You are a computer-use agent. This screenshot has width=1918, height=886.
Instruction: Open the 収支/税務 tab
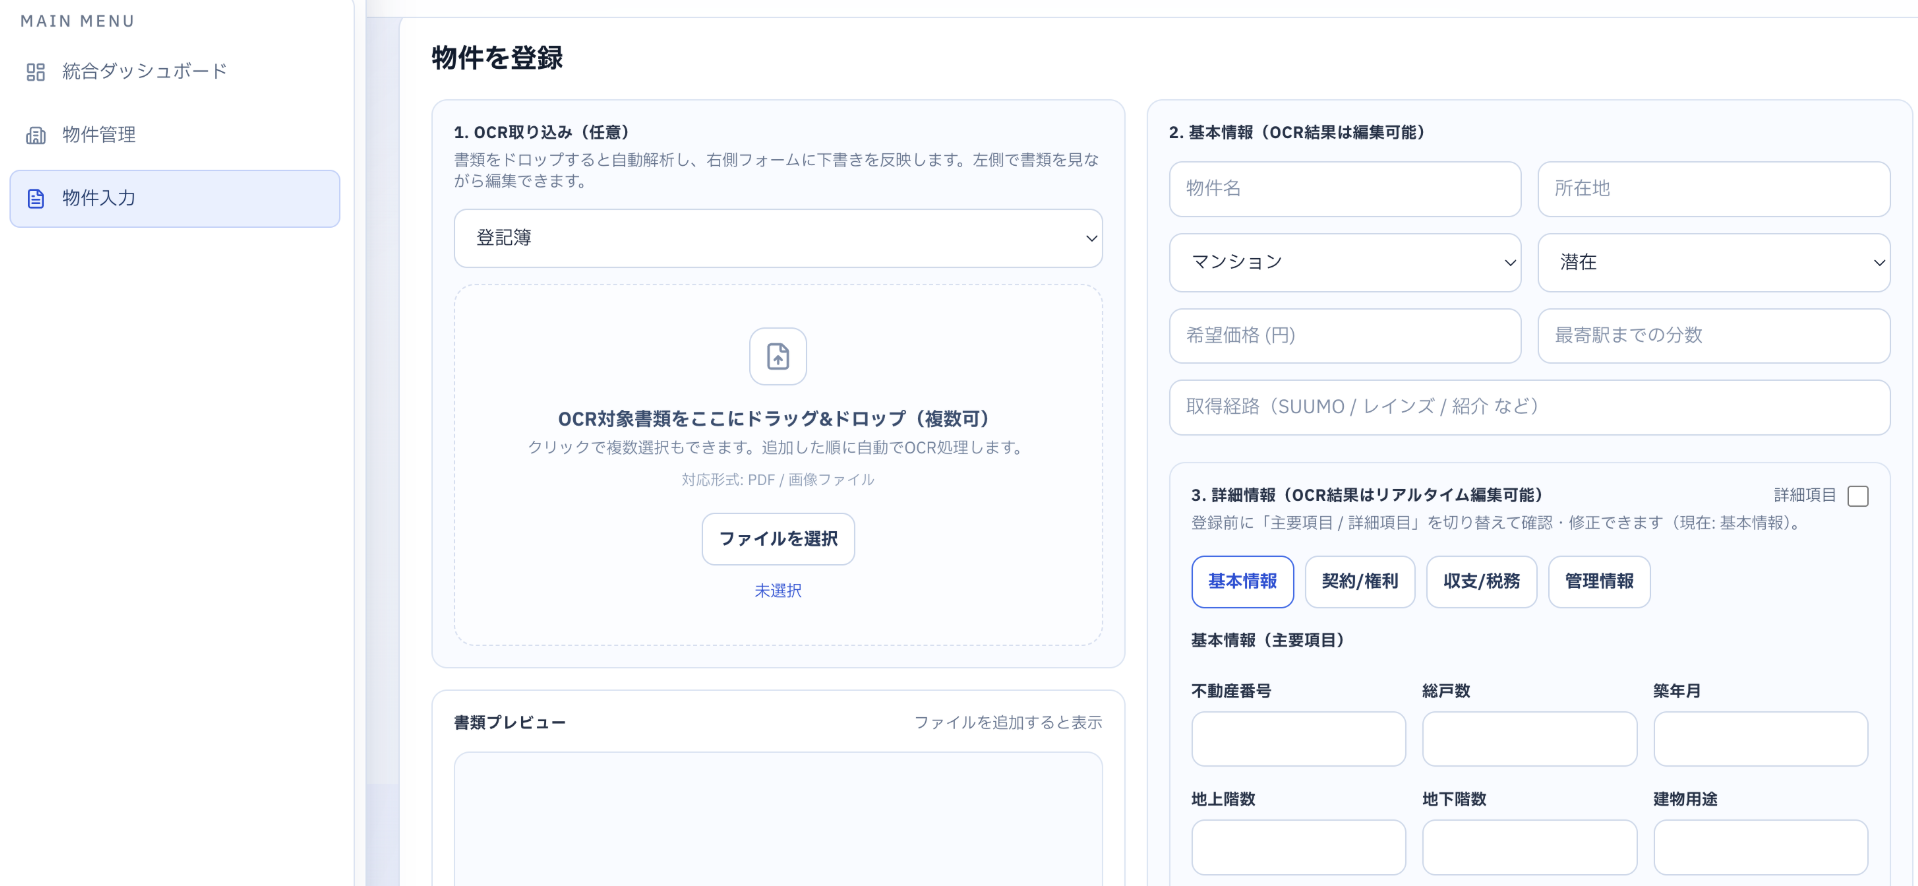coord(1482,582)
